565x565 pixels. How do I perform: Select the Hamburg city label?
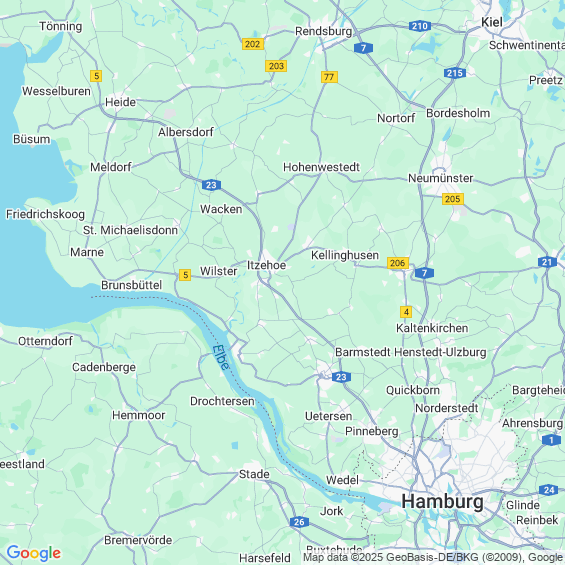442,501
